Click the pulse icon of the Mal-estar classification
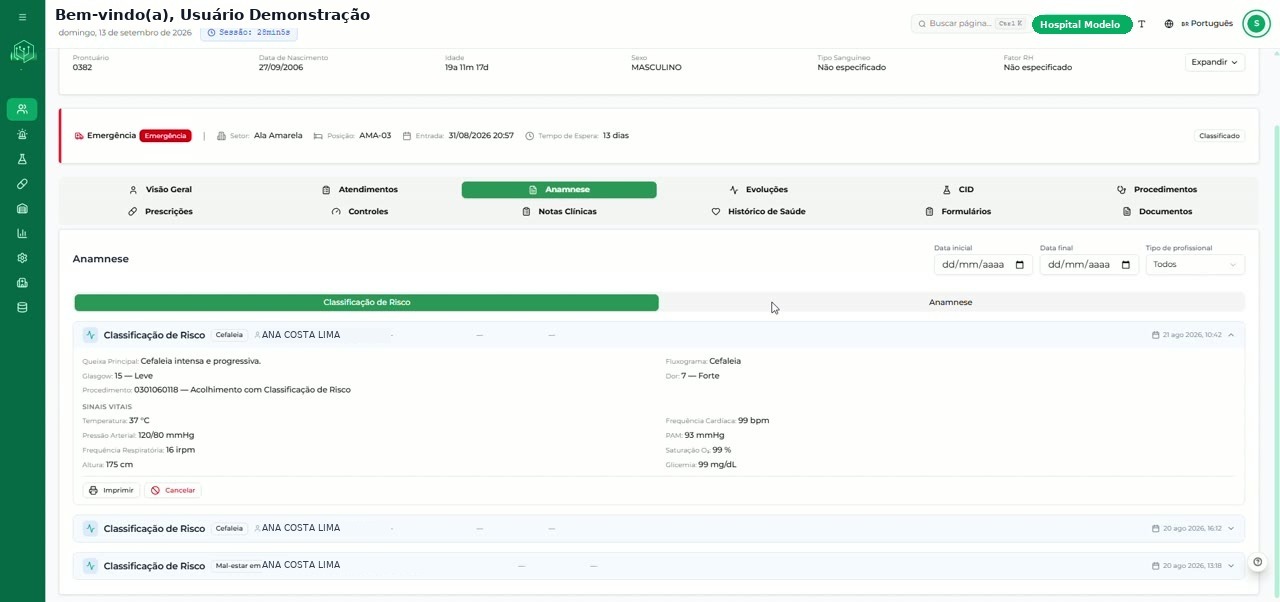 pos(90,566)
